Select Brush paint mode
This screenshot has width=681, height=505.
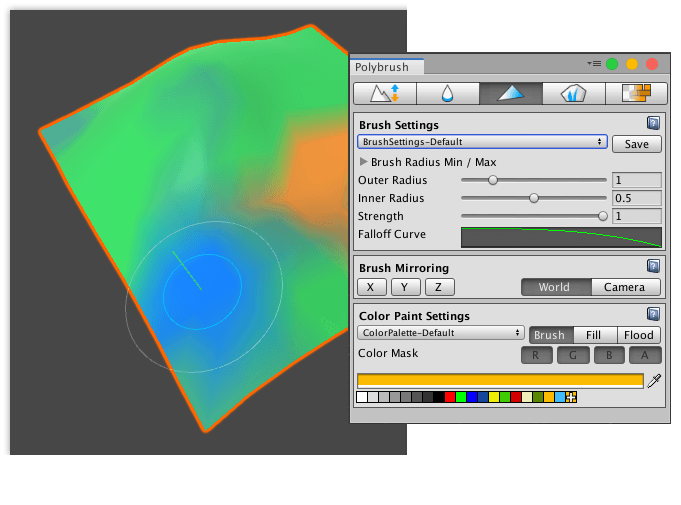pos(551,335)
